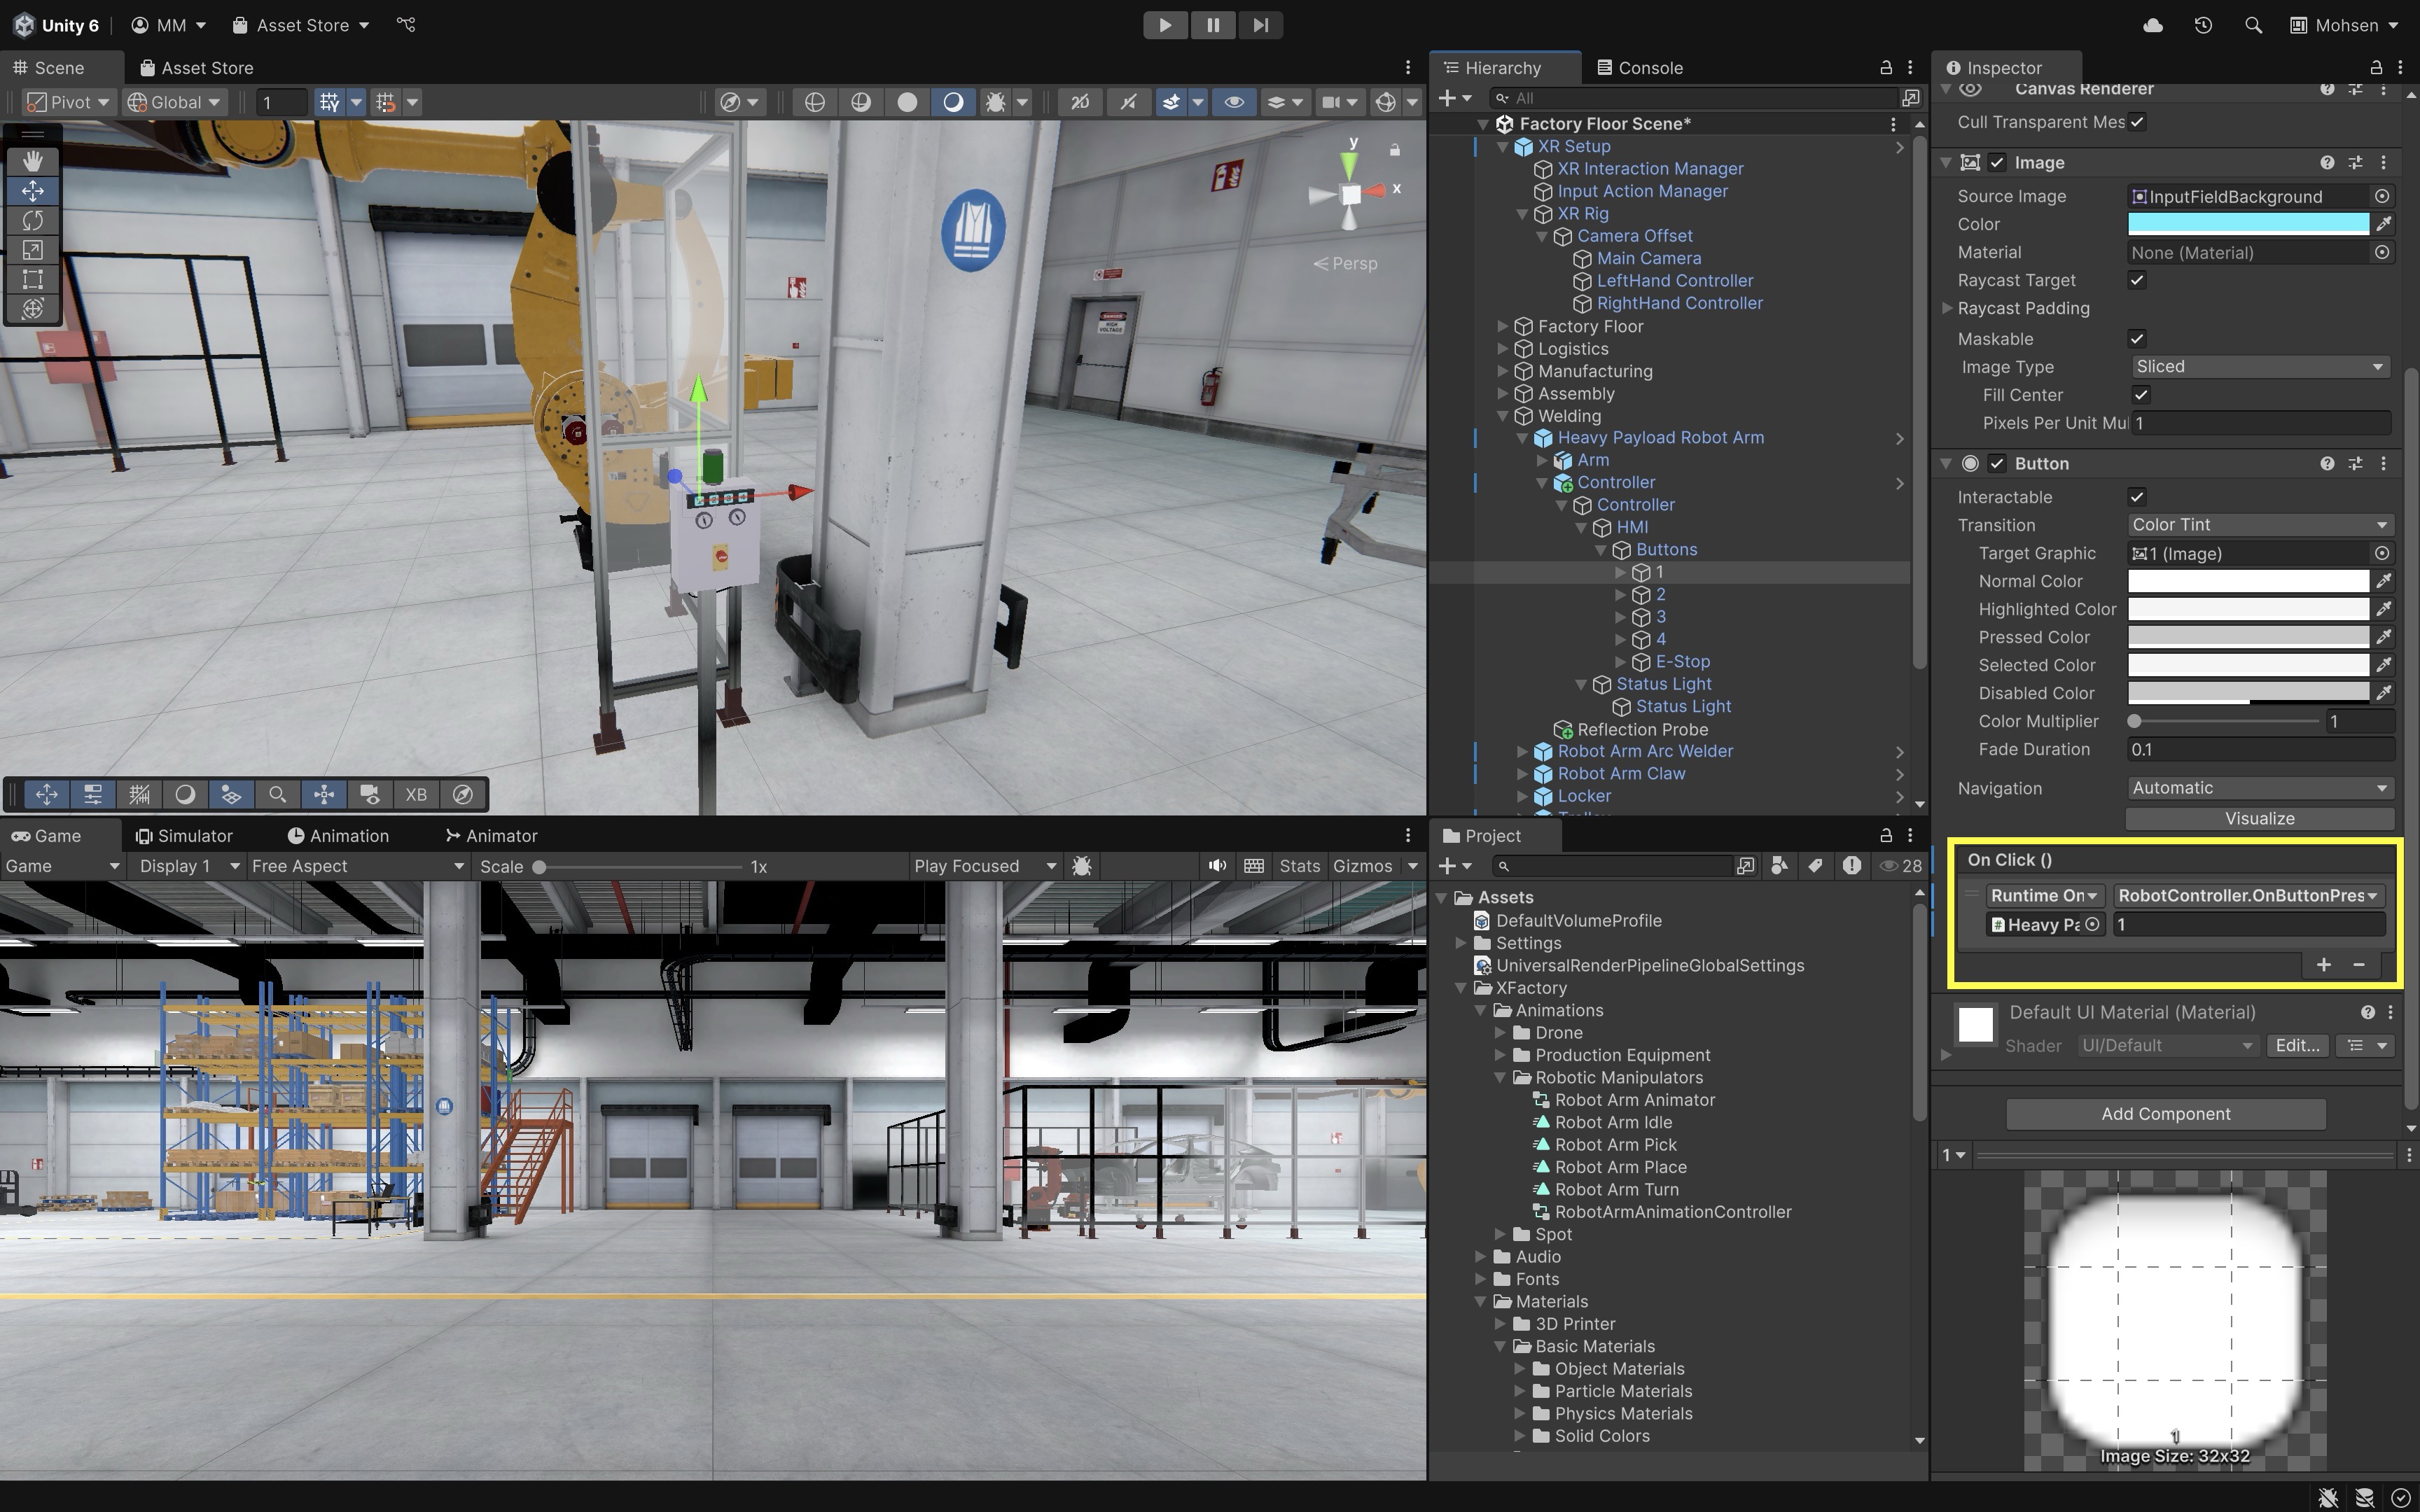
Task: Toggle the Raycast Target checkbox
Action: (x=2137, y=280)
